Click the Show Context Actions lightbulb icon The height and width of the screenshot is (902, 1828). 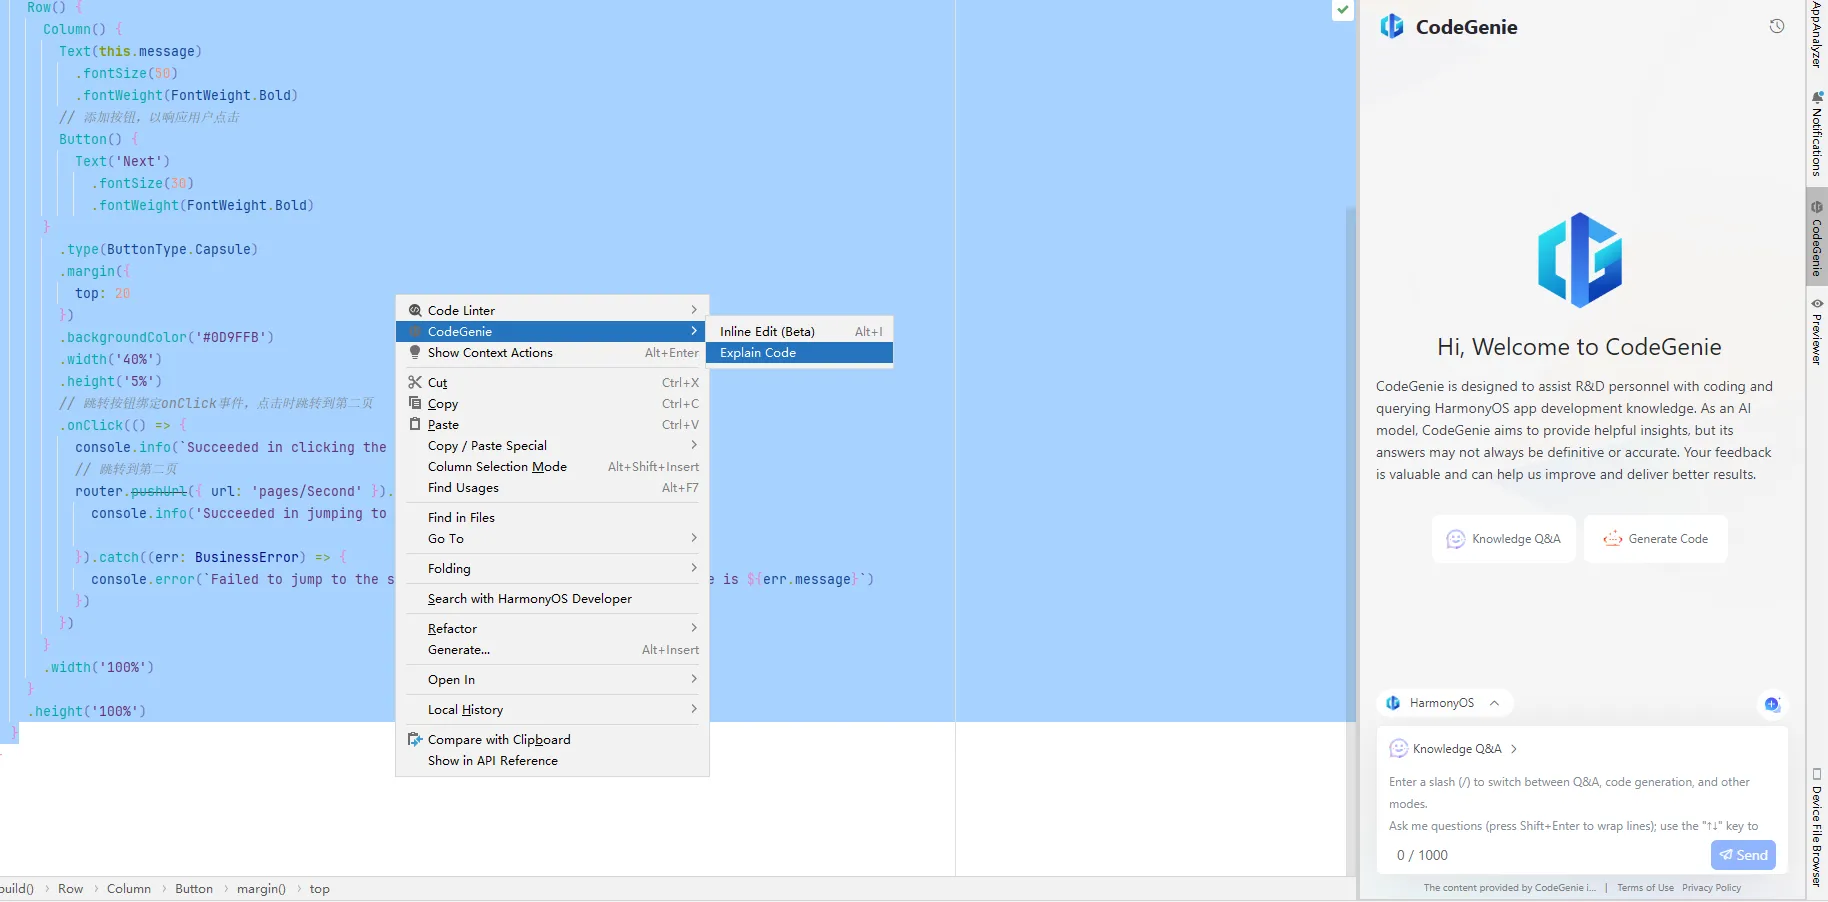[x=415, y=352]
